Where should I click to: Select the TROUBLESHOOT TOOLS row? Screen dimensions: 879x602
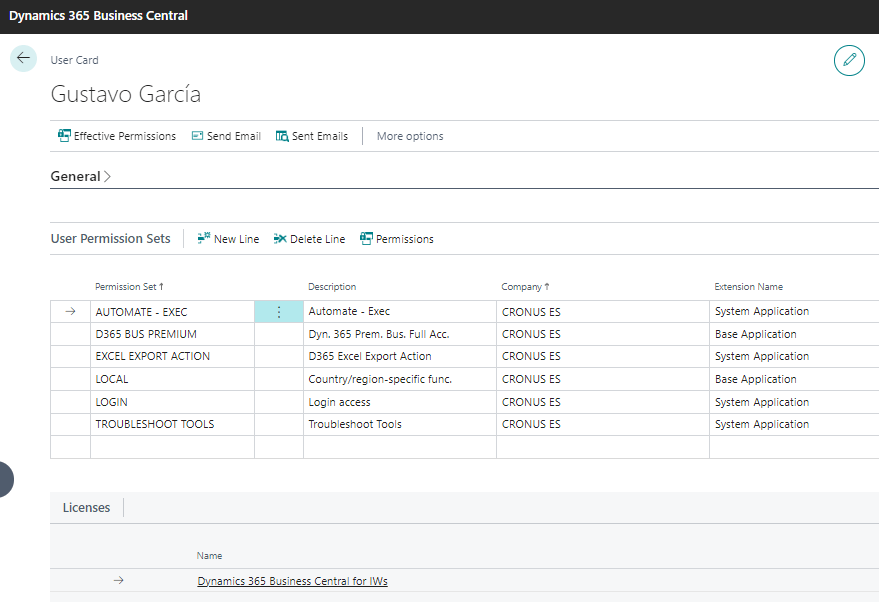(x=154, y=424)
